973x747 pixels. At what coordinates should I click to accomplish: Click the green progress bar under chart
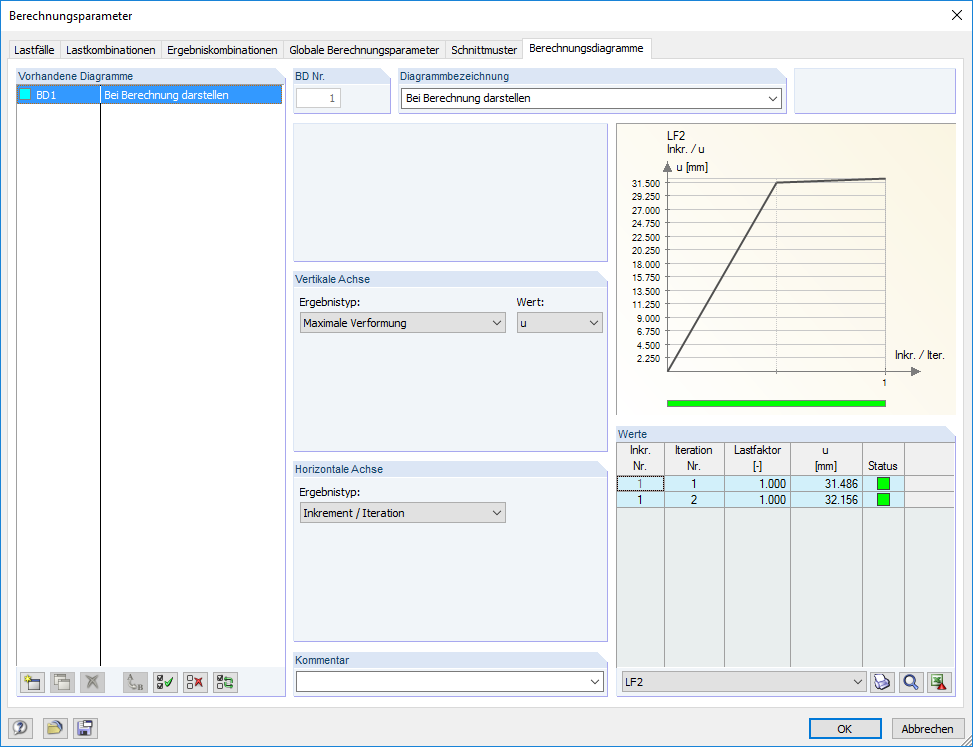point(776,404)
